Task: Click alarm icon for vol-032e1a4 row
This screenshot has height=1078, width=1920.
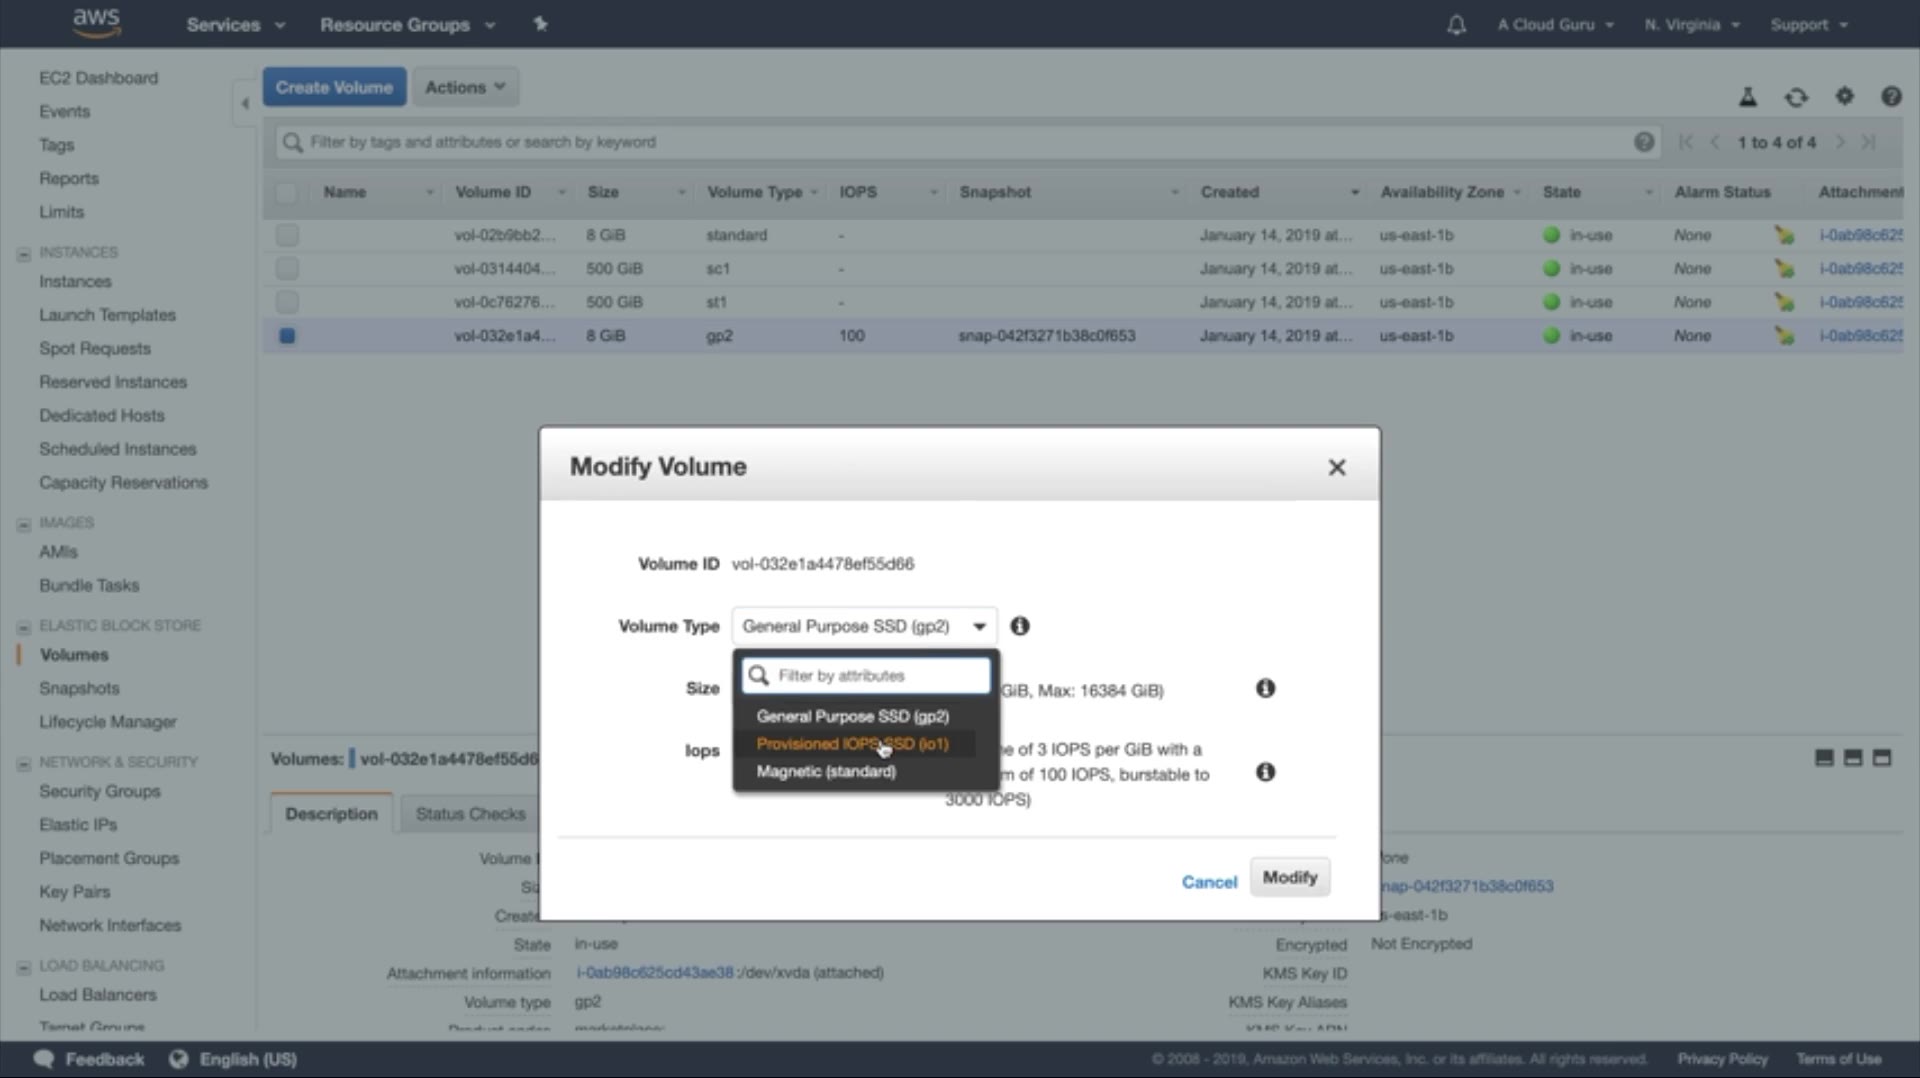Action: click(x=1784, y=336)
